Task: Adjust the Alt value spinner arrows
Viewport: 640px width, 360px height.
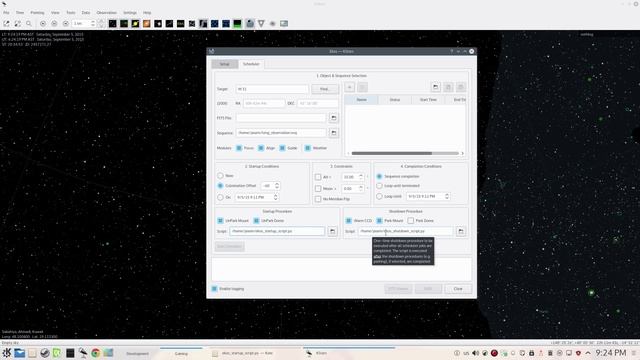Action: pyautogui.click(x=361, y=177)
